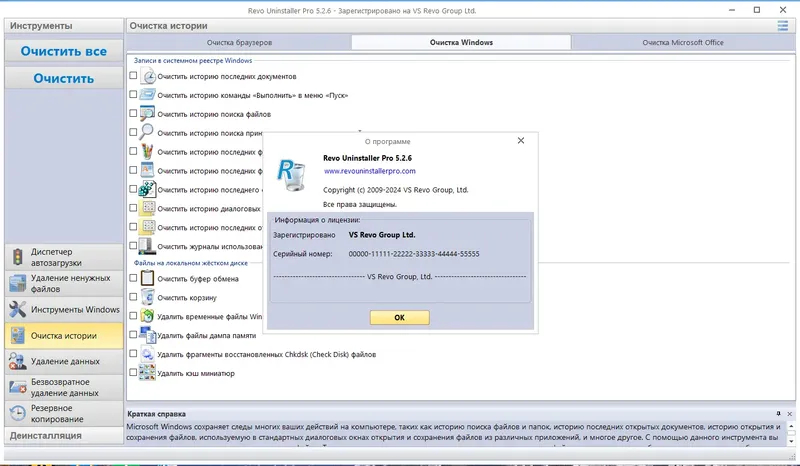The width and height of the screenshot is (800, 466).
Task: Click the Revo Uninstaller logo in About dialog
Action: tap(291, 175)
